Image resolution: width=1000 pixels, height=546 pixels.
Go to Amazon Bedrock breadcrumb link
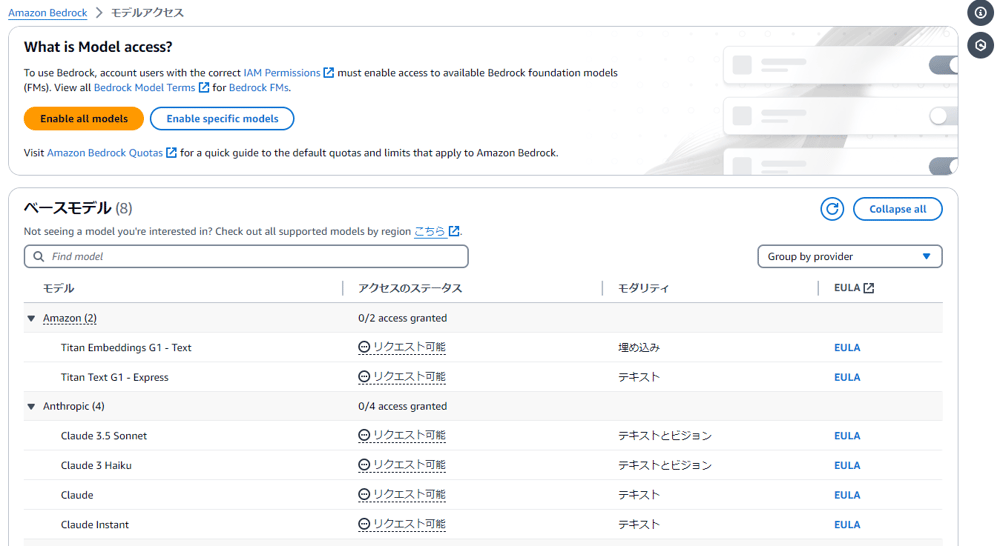[48, 13]
